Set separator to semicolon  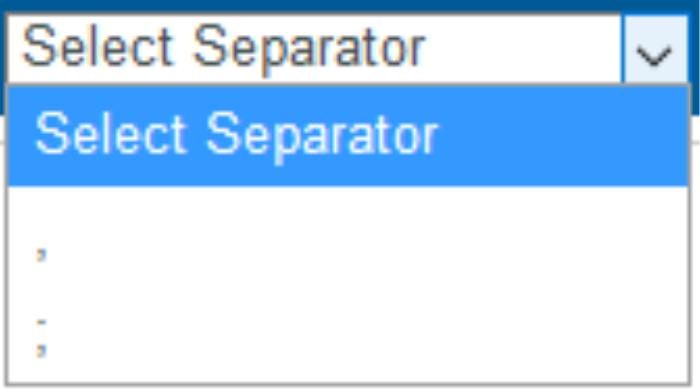348,335
